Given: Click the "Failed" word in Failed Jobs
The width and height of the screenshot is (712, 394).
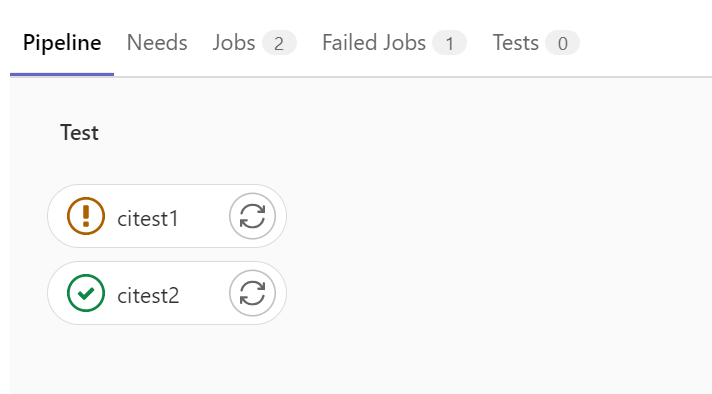Looking at the screenshot, I should click(349, 43).
